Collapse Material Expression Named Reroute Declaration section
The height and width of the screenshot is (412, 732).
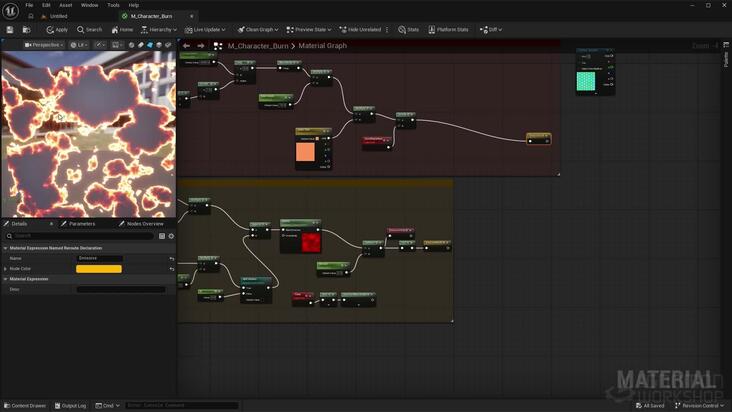(6, 248)
